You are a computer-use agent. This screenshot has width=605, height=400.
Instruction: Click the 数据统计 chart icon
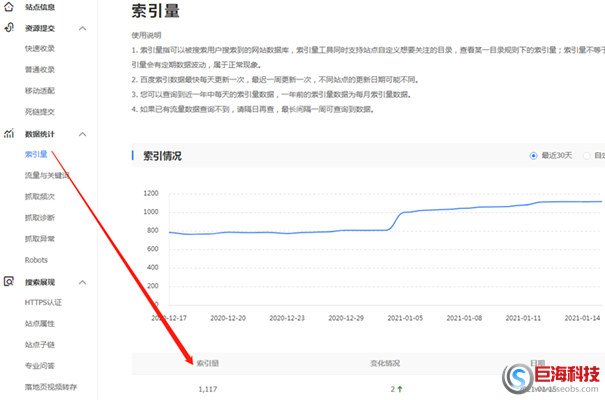coord(9,133)
